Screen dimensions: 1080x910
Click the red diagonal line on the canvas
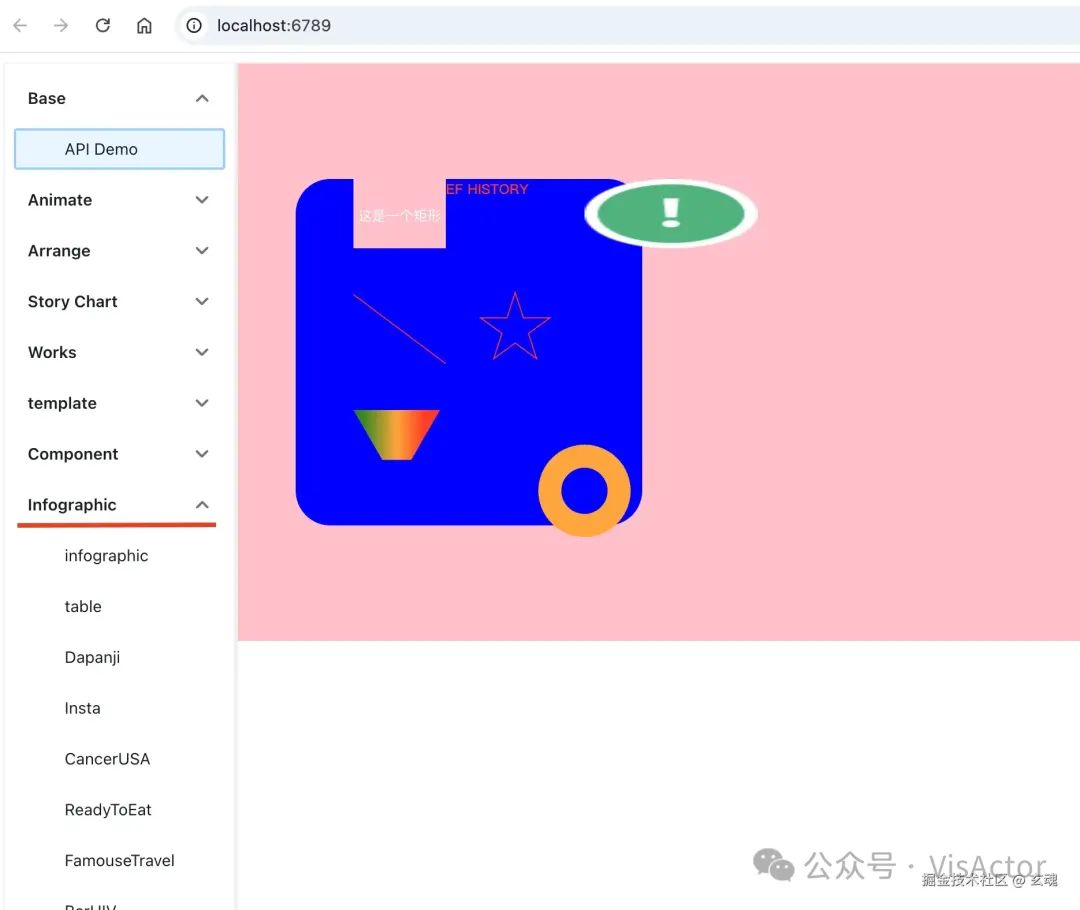click(399, 329)
